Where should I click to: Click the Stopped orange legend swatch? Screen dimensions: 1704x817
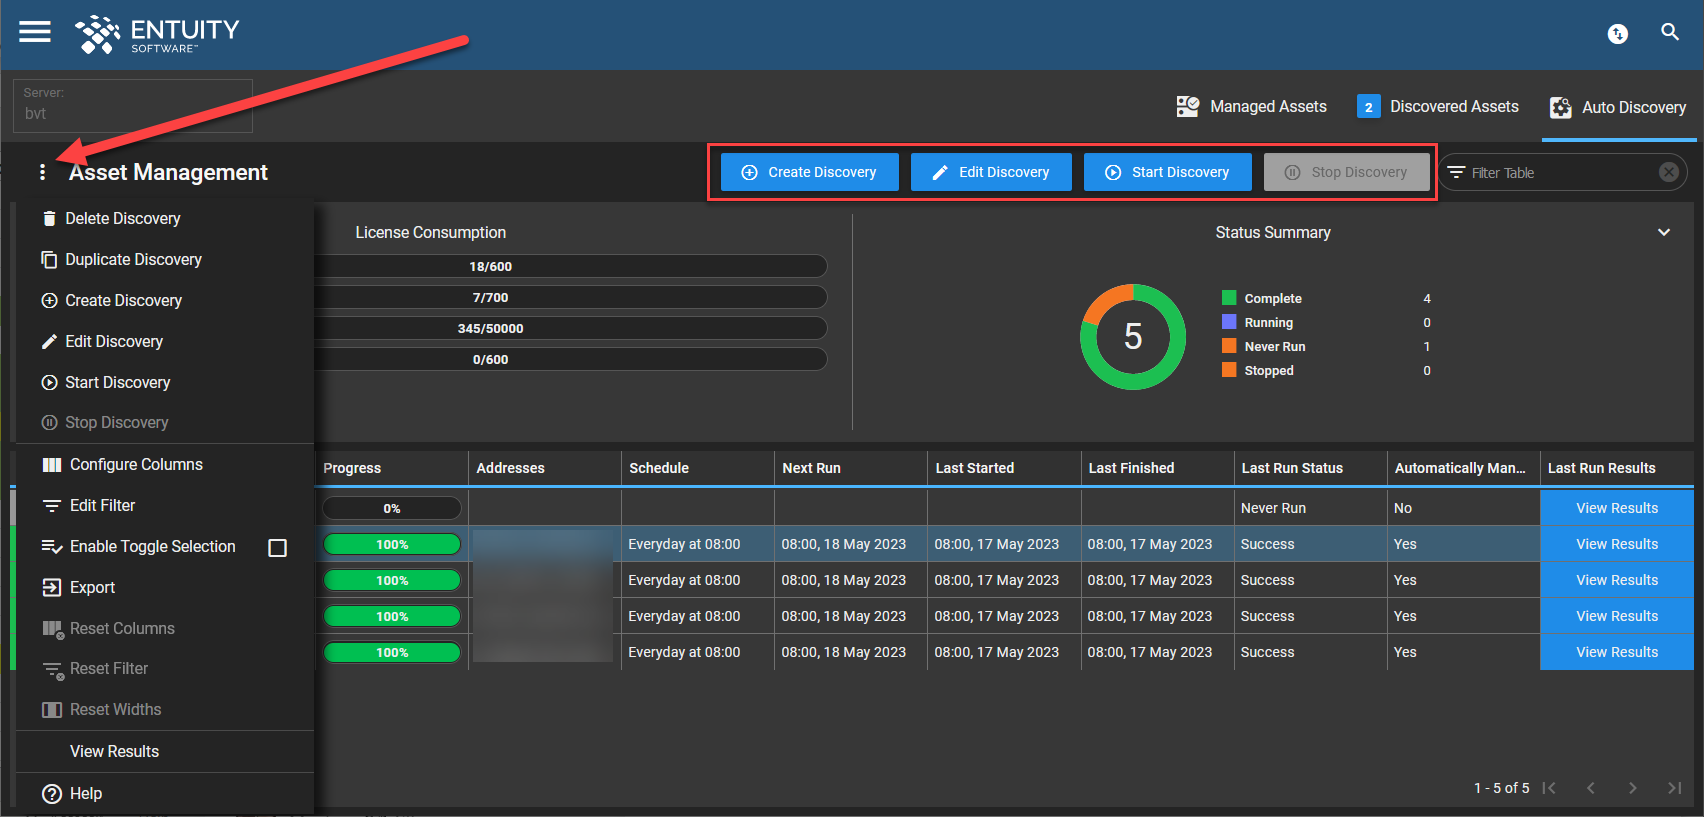[x=1229, y=369]
